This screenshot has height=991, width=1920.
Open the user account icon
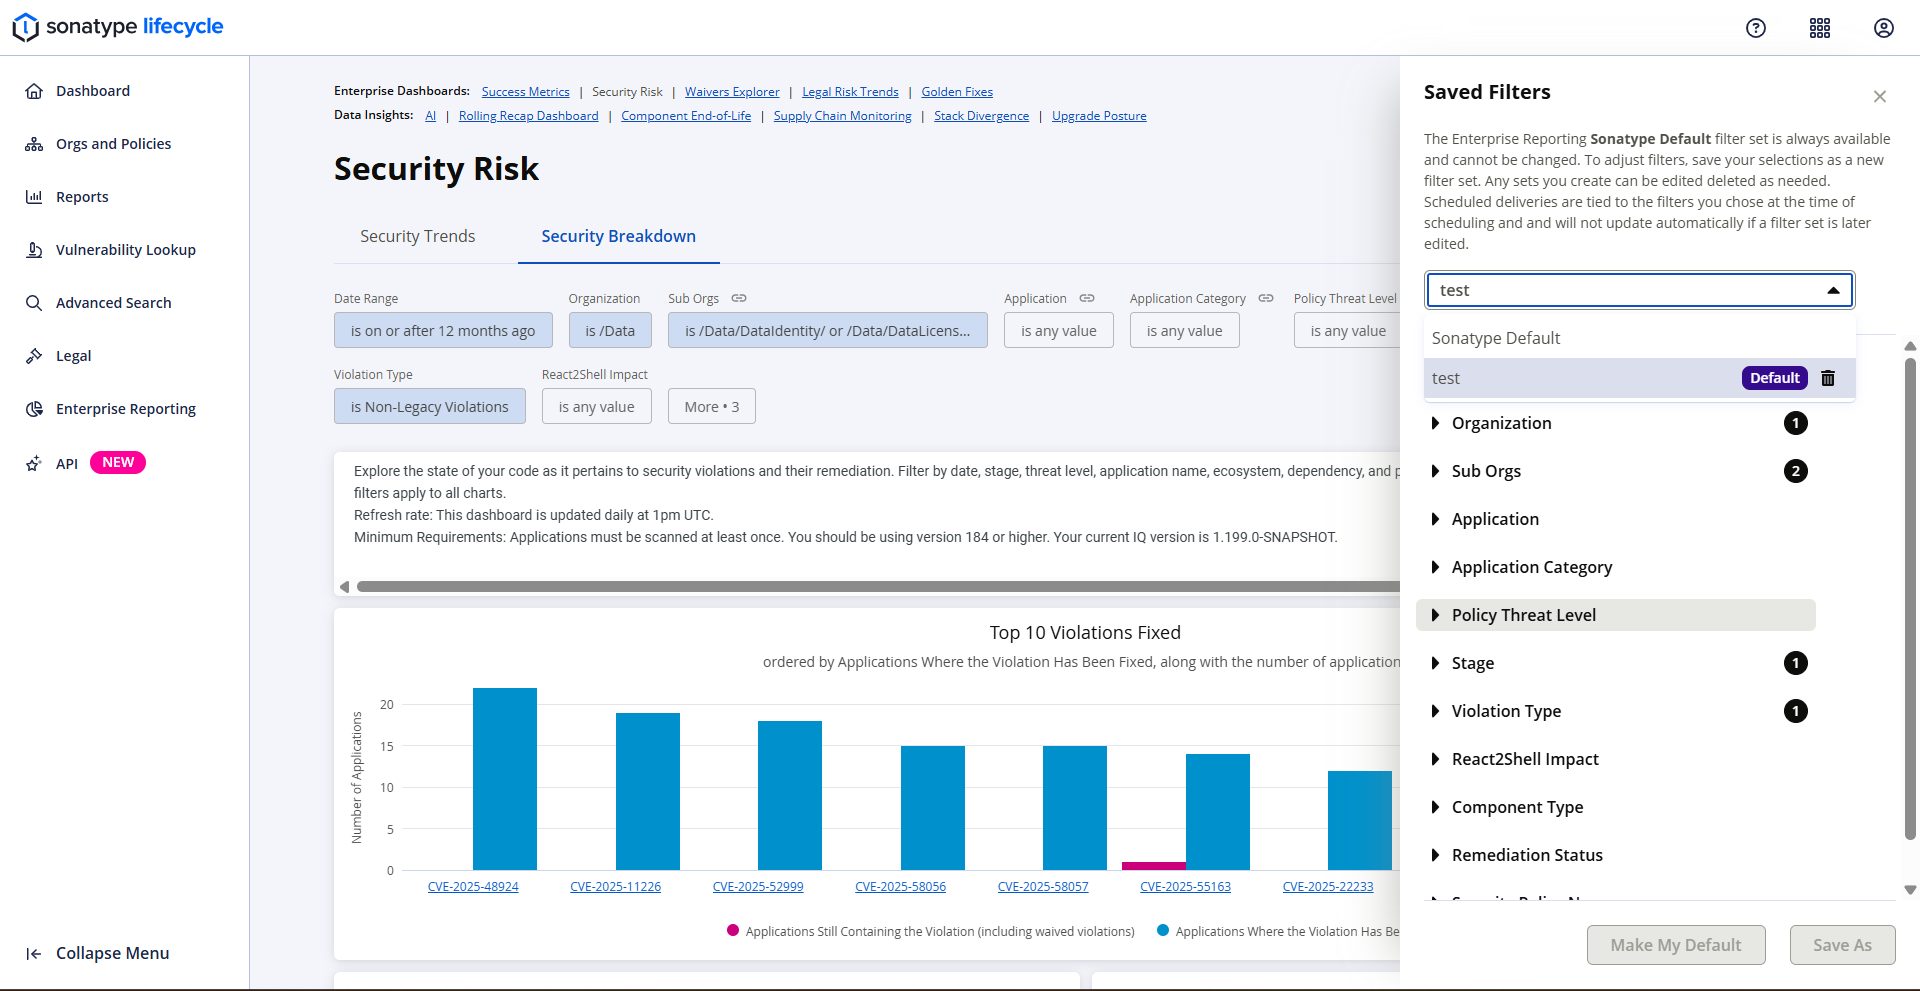tap(1884, 28)
